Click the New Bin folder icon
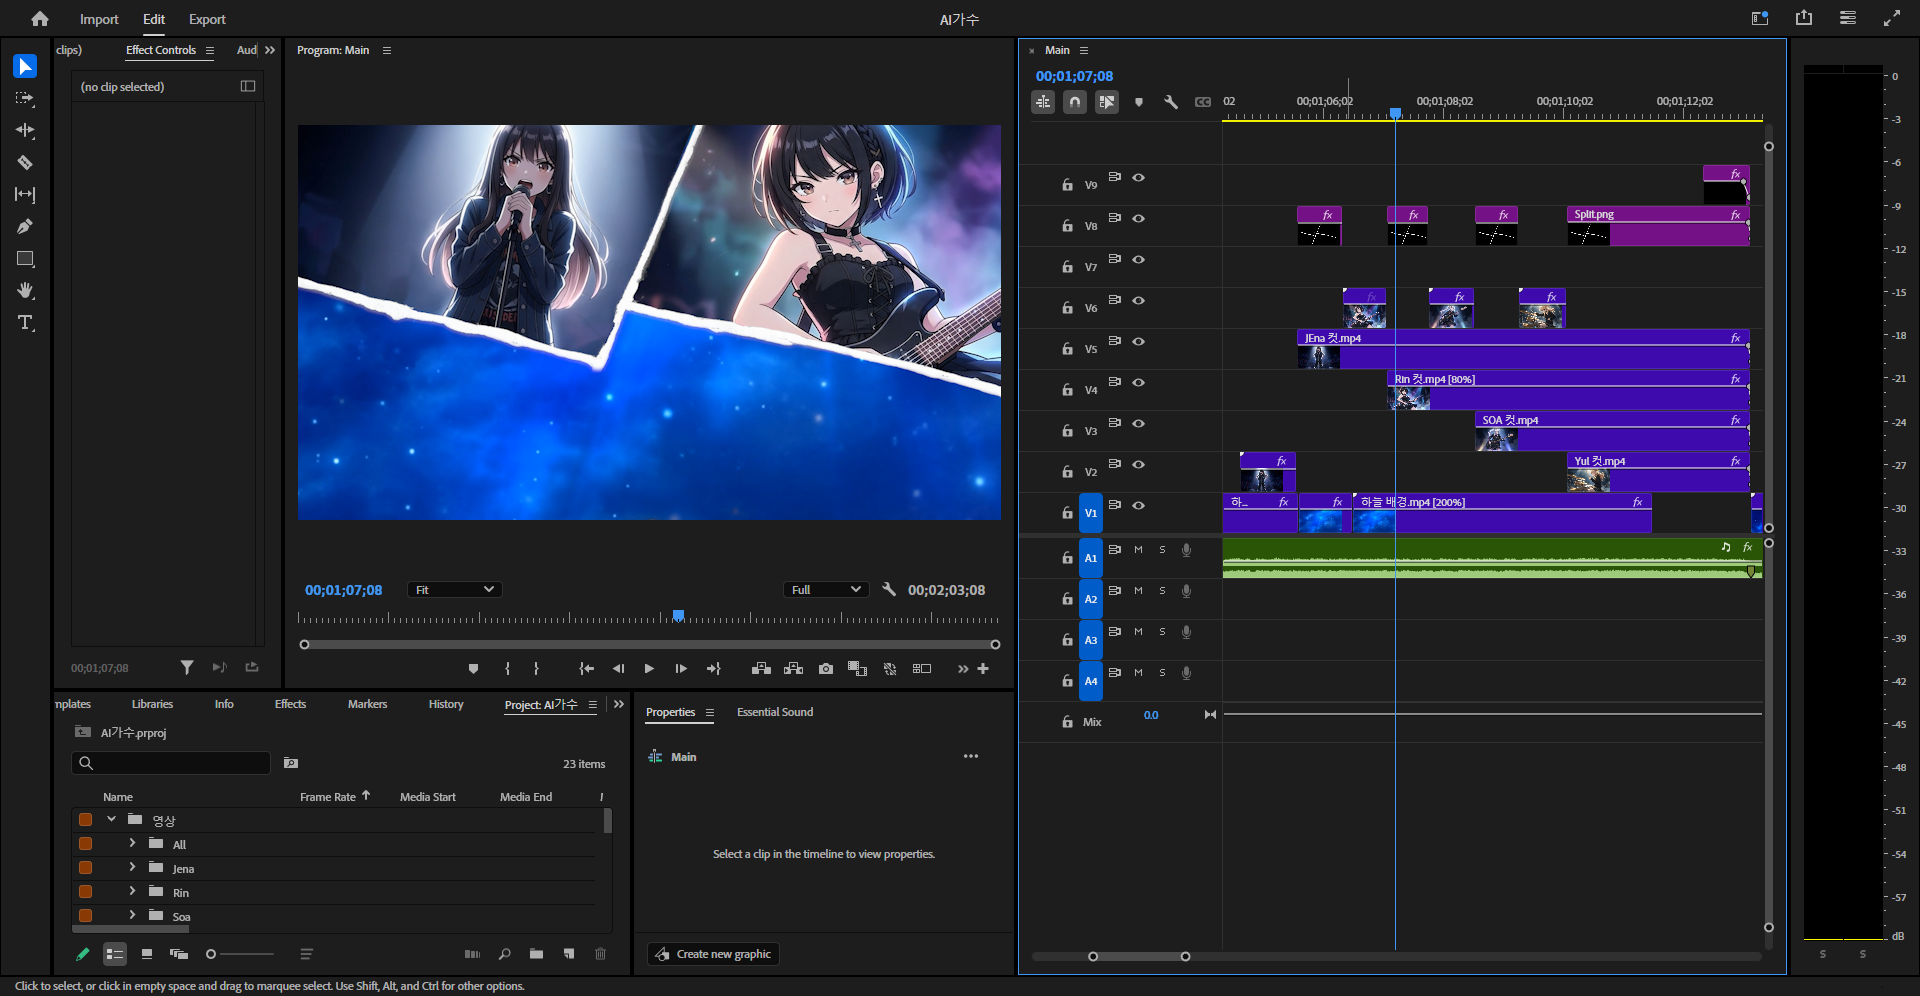 [537, 954]
